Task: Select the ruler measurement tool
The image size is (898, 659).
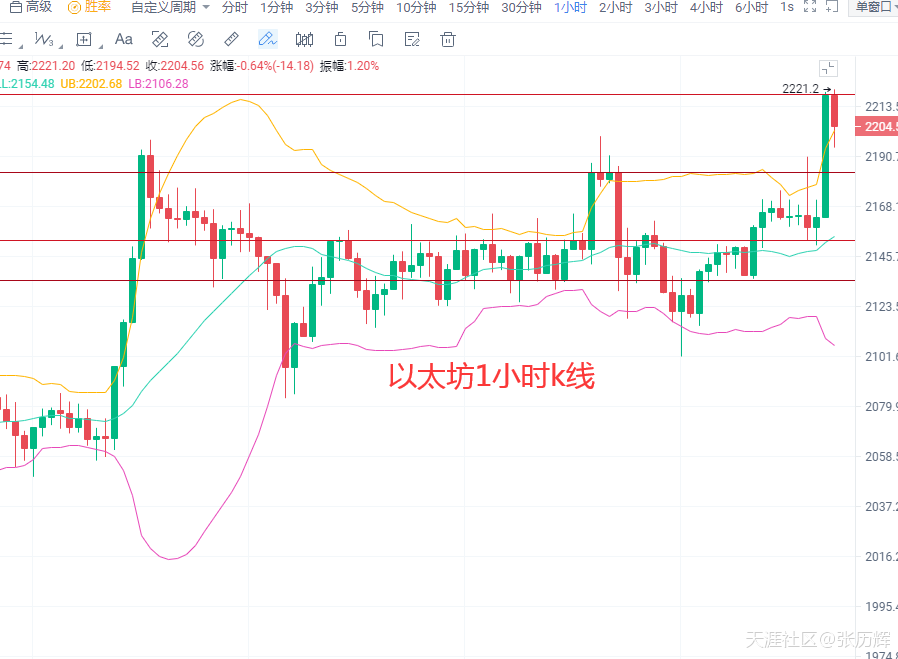Action: coord(231,40)
